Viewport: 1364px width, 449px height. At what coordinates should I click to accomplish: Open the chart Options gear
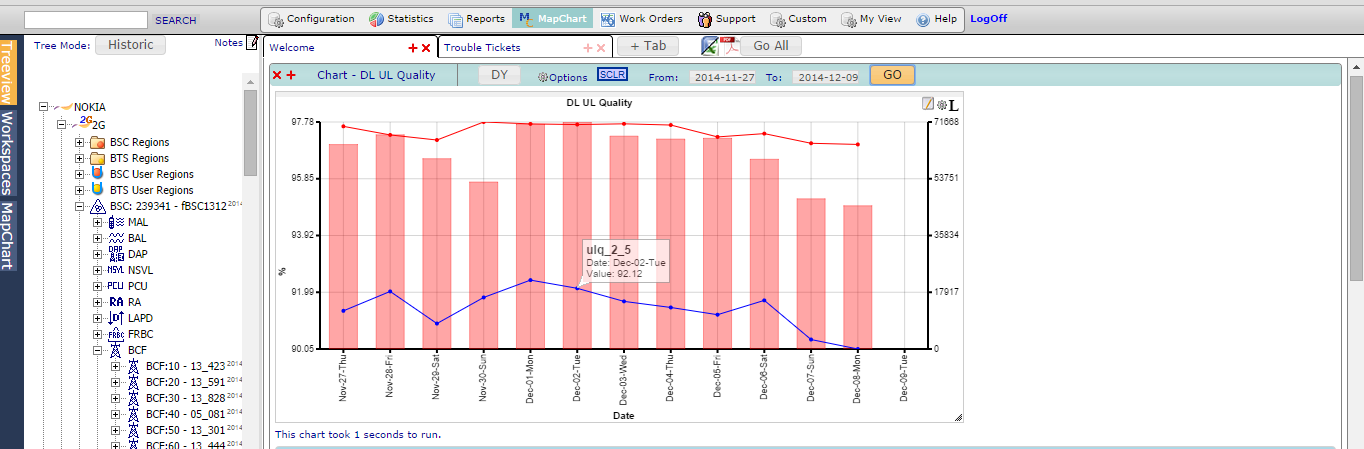[x=562, y=76]
